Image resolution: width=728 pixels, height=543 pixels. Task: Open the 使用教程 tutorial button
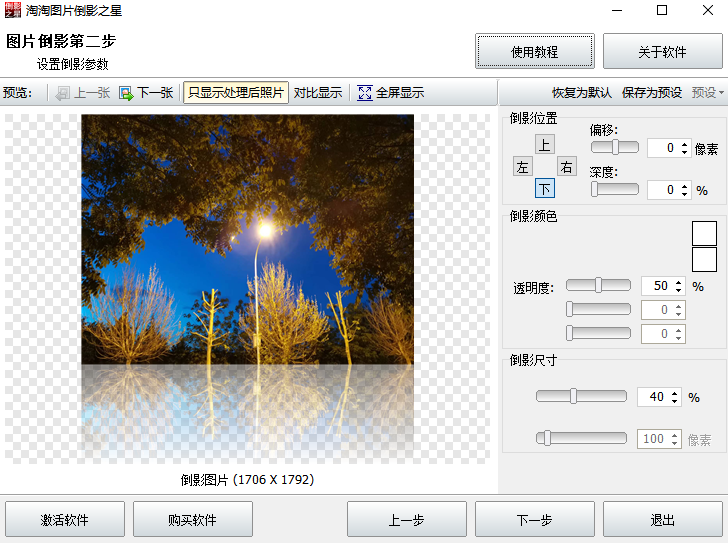pyautogui.click(x=535, y=52)
